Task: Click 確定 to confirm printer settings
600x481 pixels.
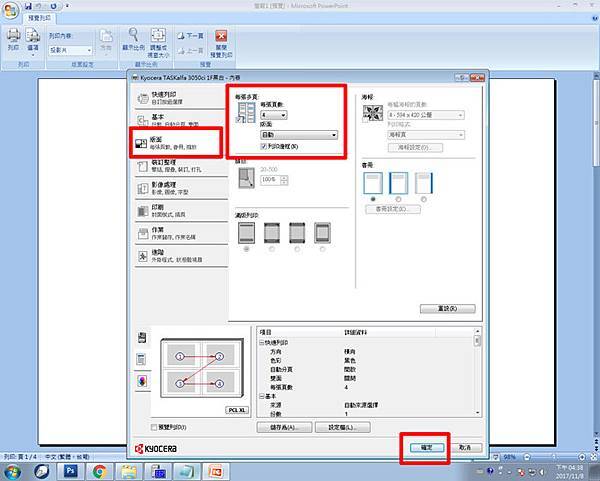Action: tap(427, 447)
